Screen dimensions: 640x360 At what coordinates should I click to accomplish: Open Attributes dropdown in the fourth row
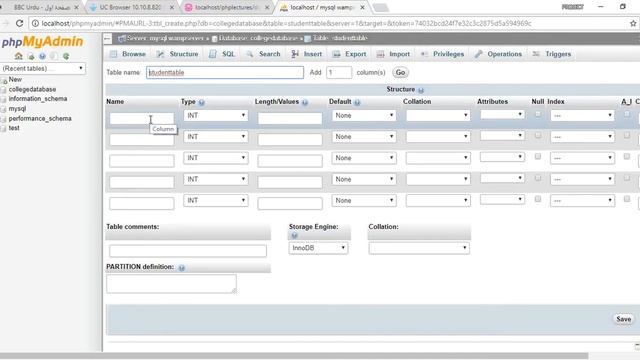coord(502,178)
